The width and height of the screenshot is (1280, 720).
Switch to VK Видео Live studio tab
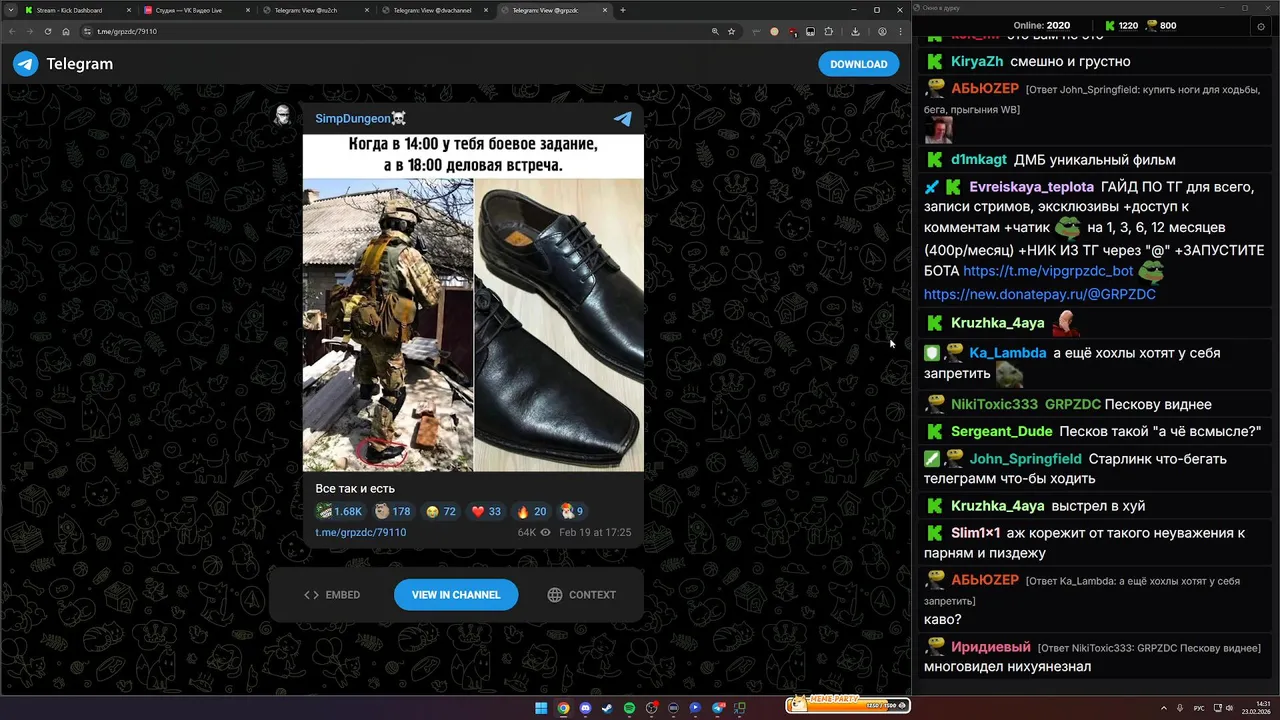195,10
